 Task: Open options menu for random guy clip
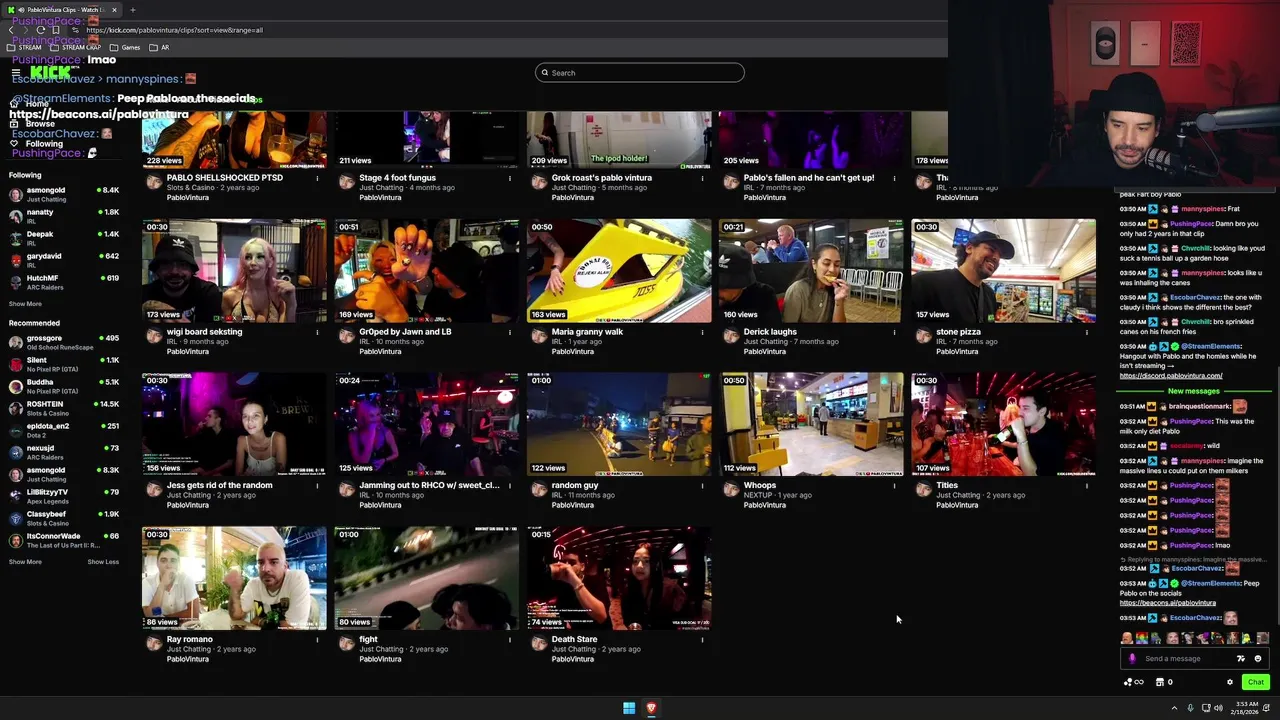702,486
